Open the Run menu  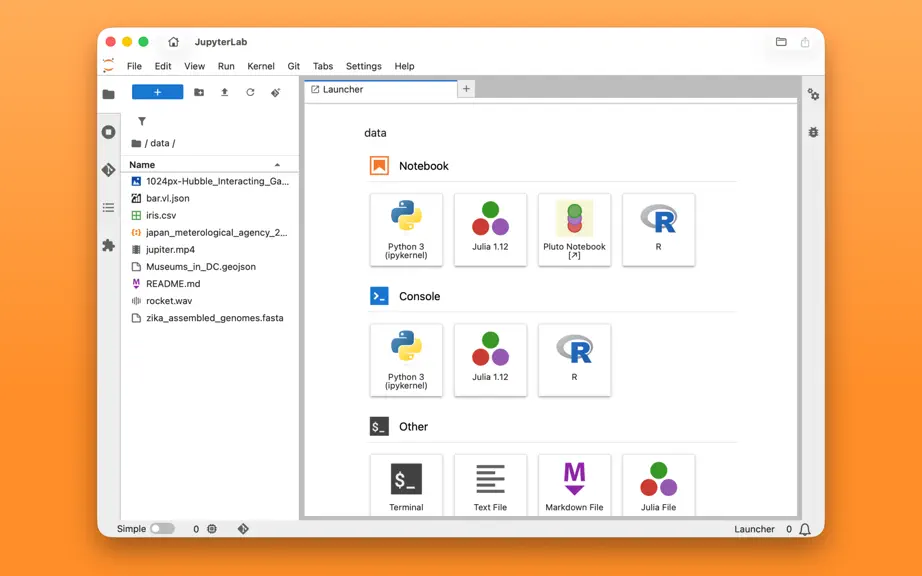coord(226,66)
